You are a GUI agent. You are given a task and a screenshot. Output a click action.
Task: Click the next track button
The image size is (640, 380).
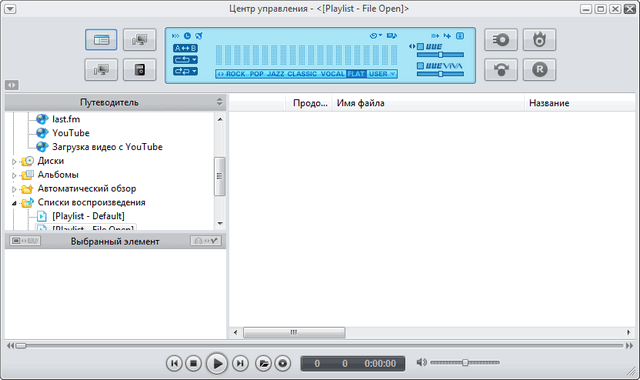[x=240, y=363]
